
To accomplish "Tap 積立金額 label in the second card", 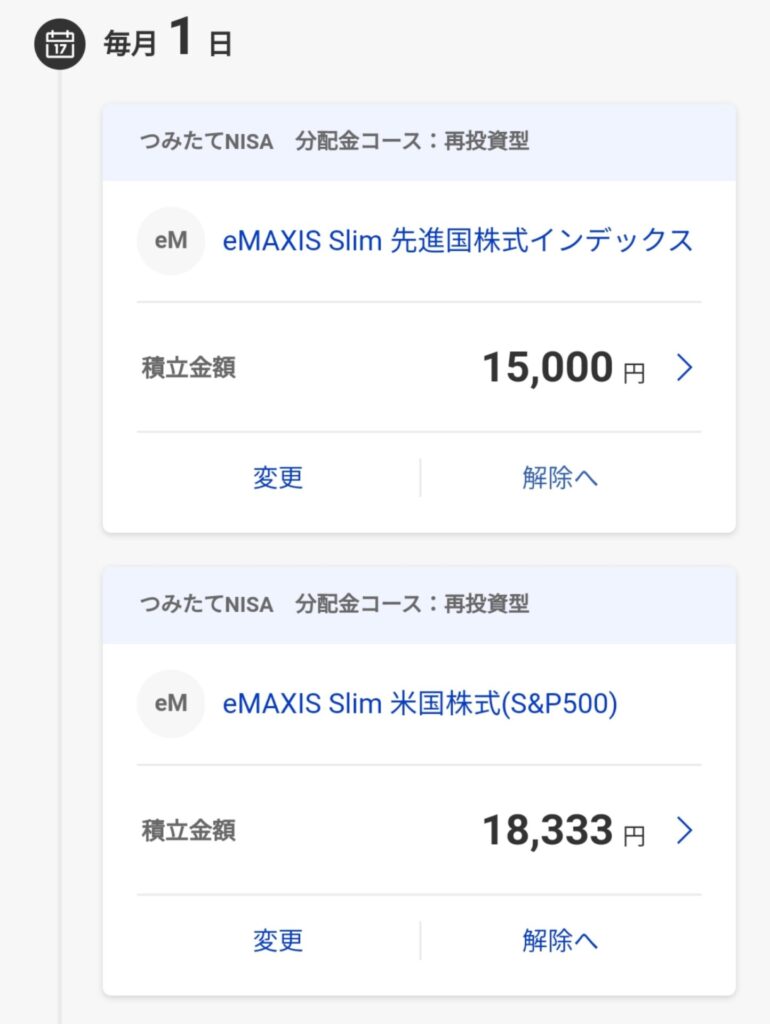I will [x=189, y=831].
